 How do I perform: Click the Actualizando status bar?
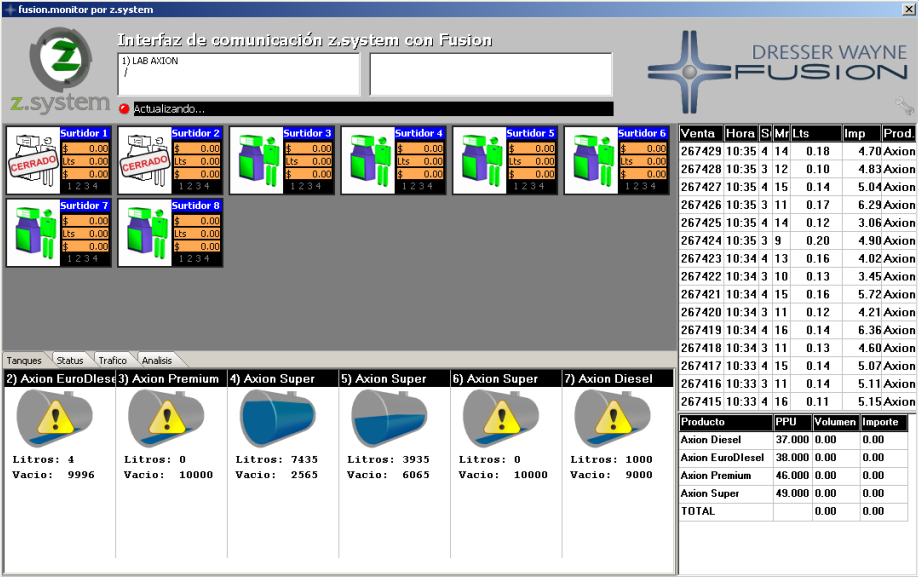click(x=373, y=109)
